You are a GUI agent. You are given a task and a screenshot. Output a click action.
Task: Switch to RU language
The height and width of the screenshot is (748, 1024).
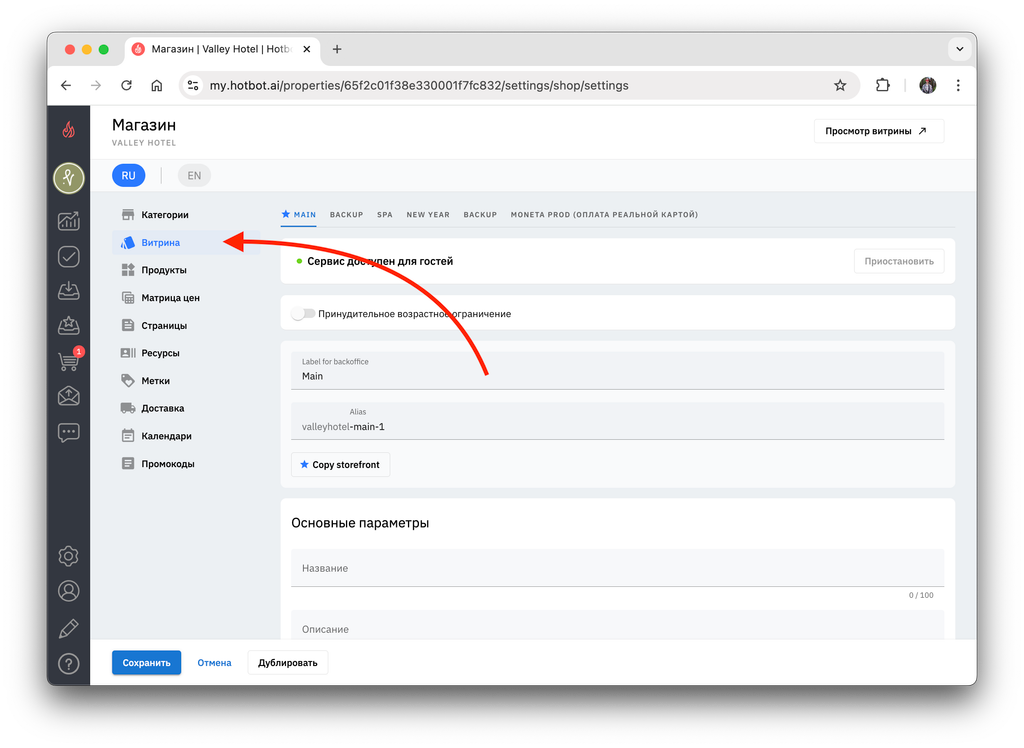pyautogui.click(x=128, y=176)
